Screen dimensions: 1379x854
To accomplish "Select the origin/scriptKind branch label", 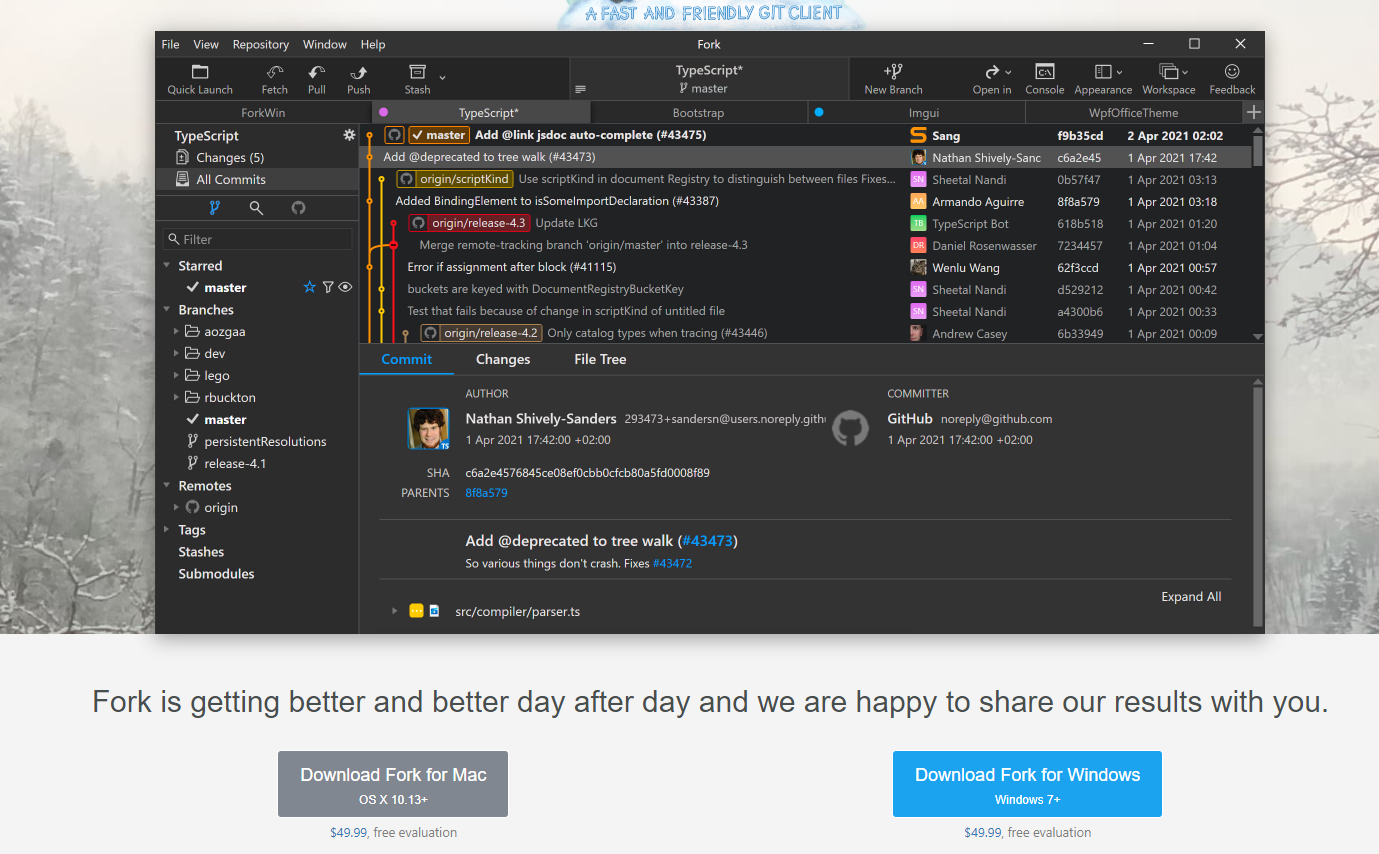I will point(455,179).
